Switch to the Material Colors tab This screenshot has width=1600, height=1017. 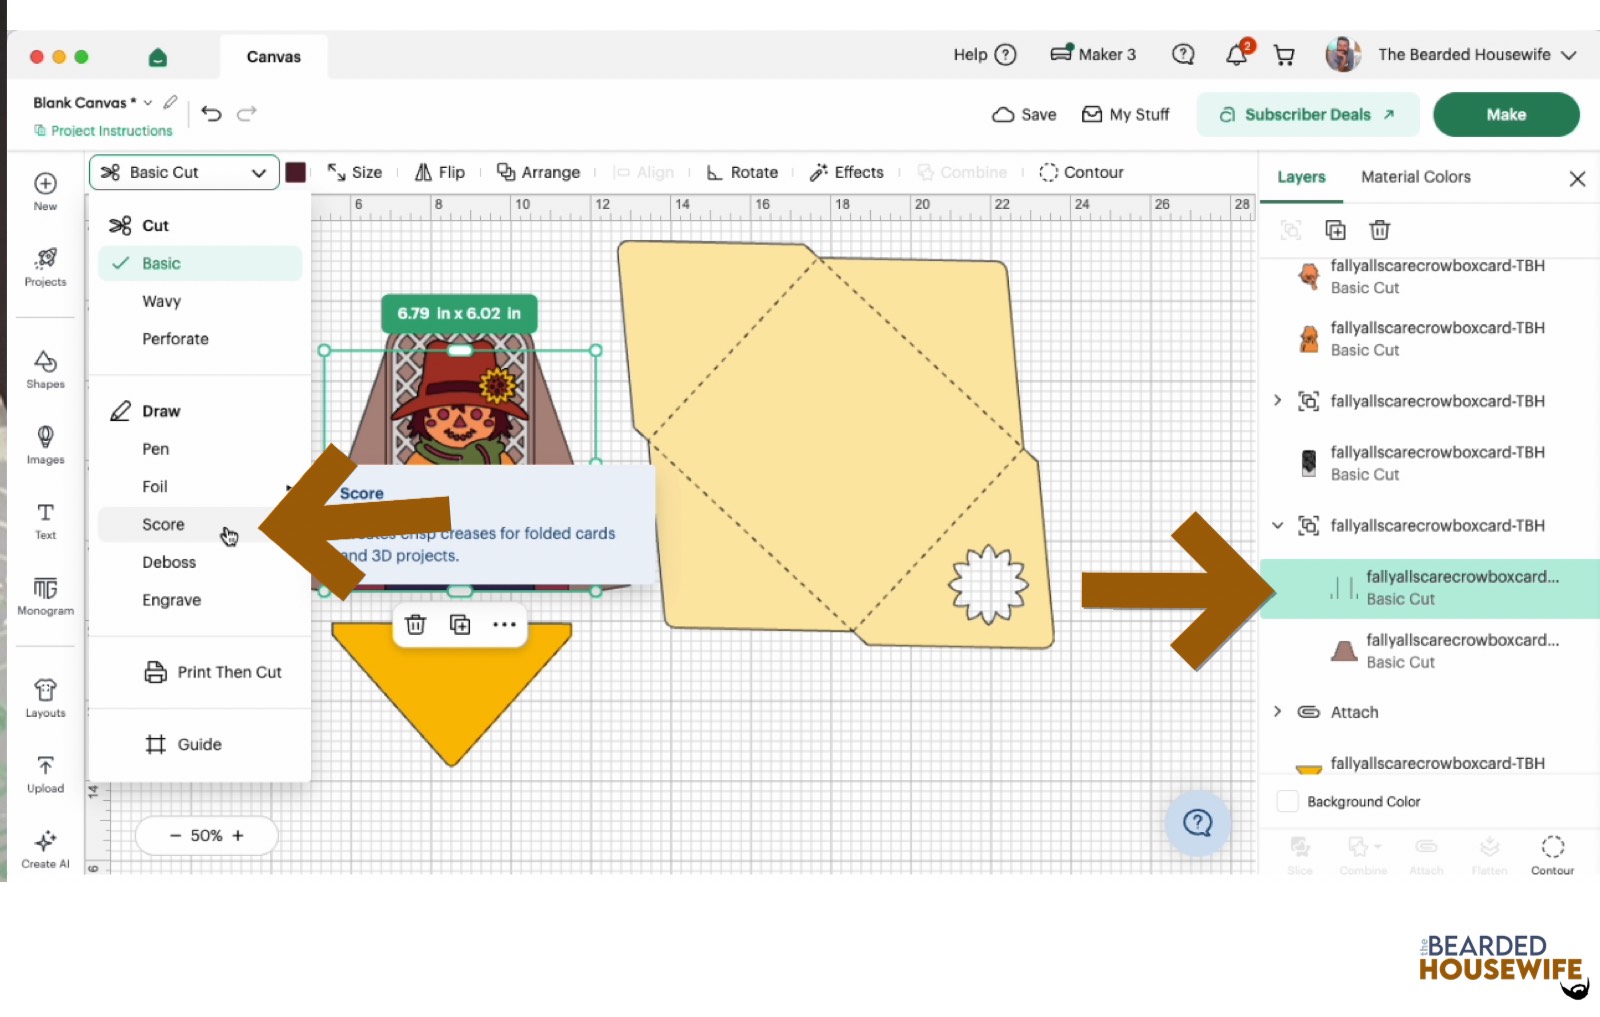coord(1415,177)
